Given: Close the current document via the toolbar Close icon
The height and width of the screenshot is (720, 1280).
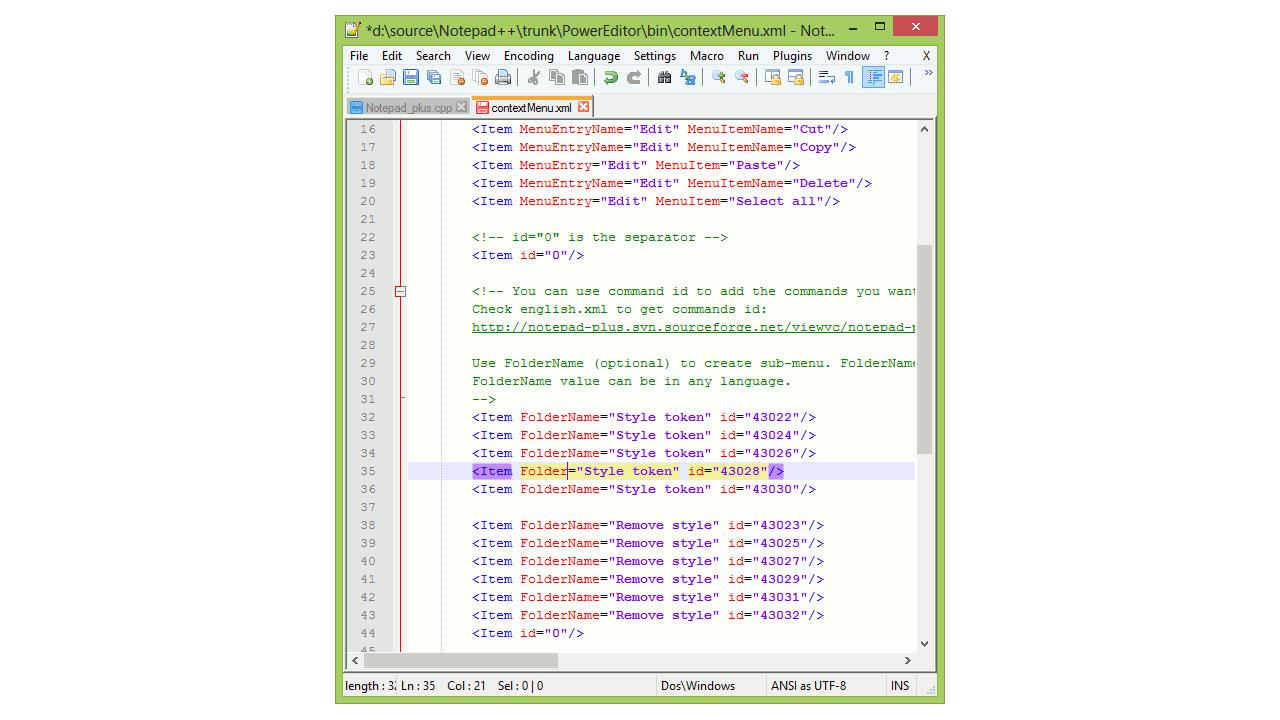Looking at the screenshot, I should (x=457, y=77).
